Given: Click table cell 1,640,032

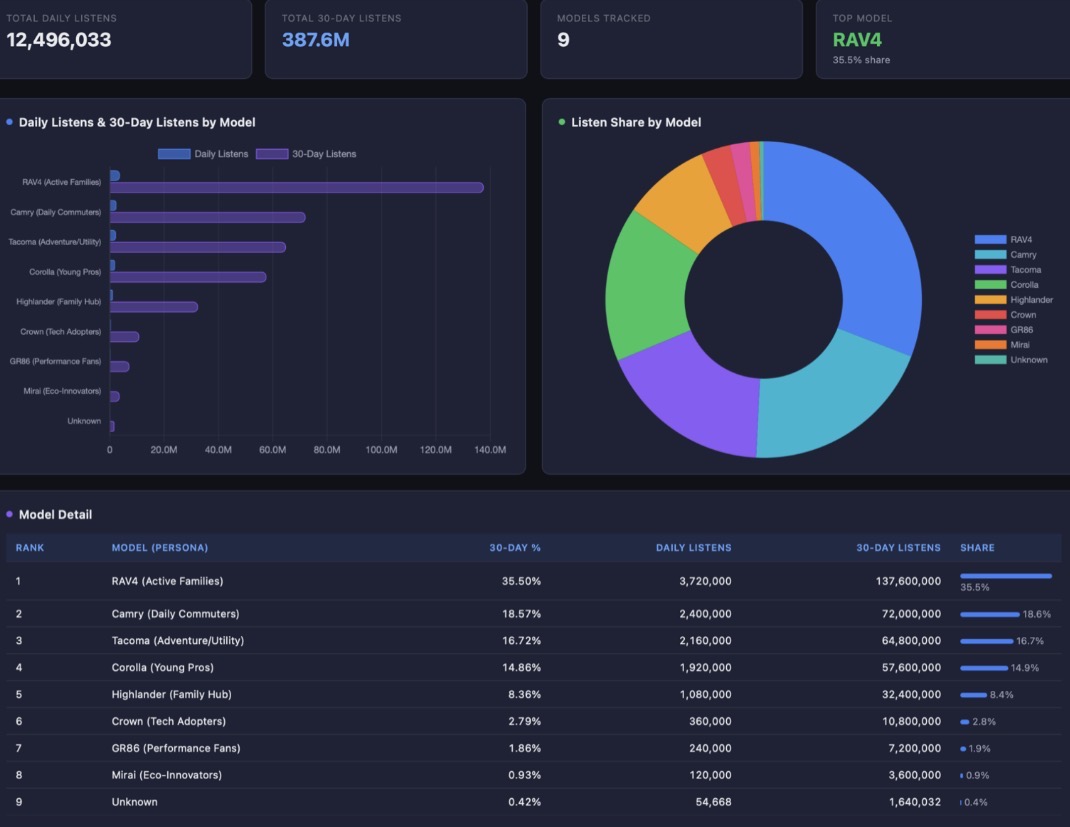Looking at the screenshot, I should (x=914, y=802).
